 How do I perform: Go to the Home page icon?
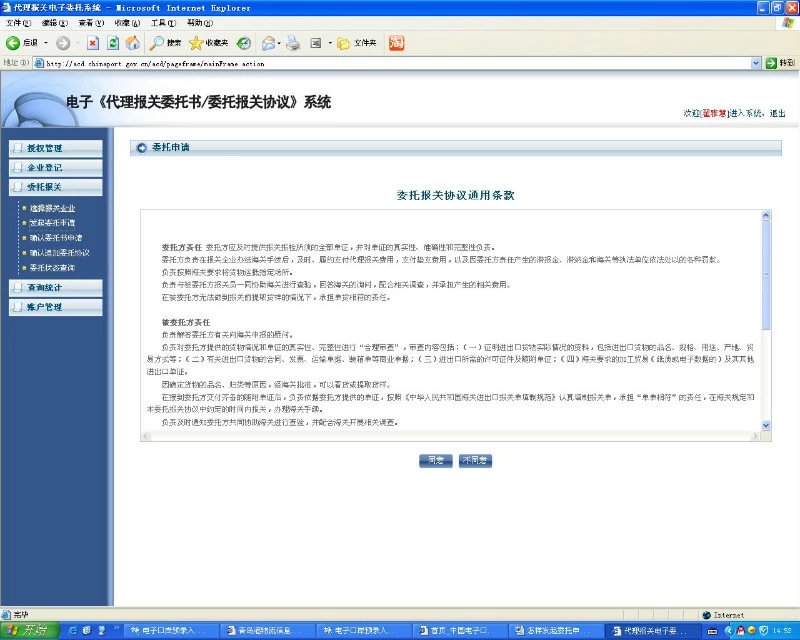click(133, 43)
